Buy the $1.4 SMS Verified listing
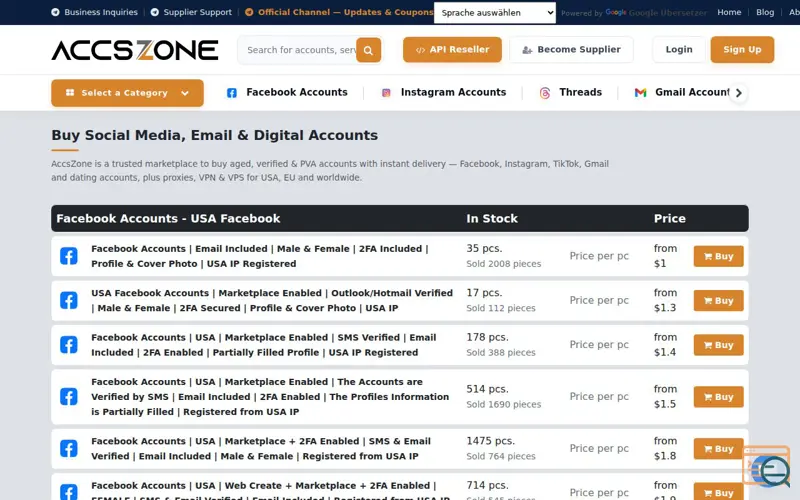This screenshot has width=800, height=500. click(718, 345)
